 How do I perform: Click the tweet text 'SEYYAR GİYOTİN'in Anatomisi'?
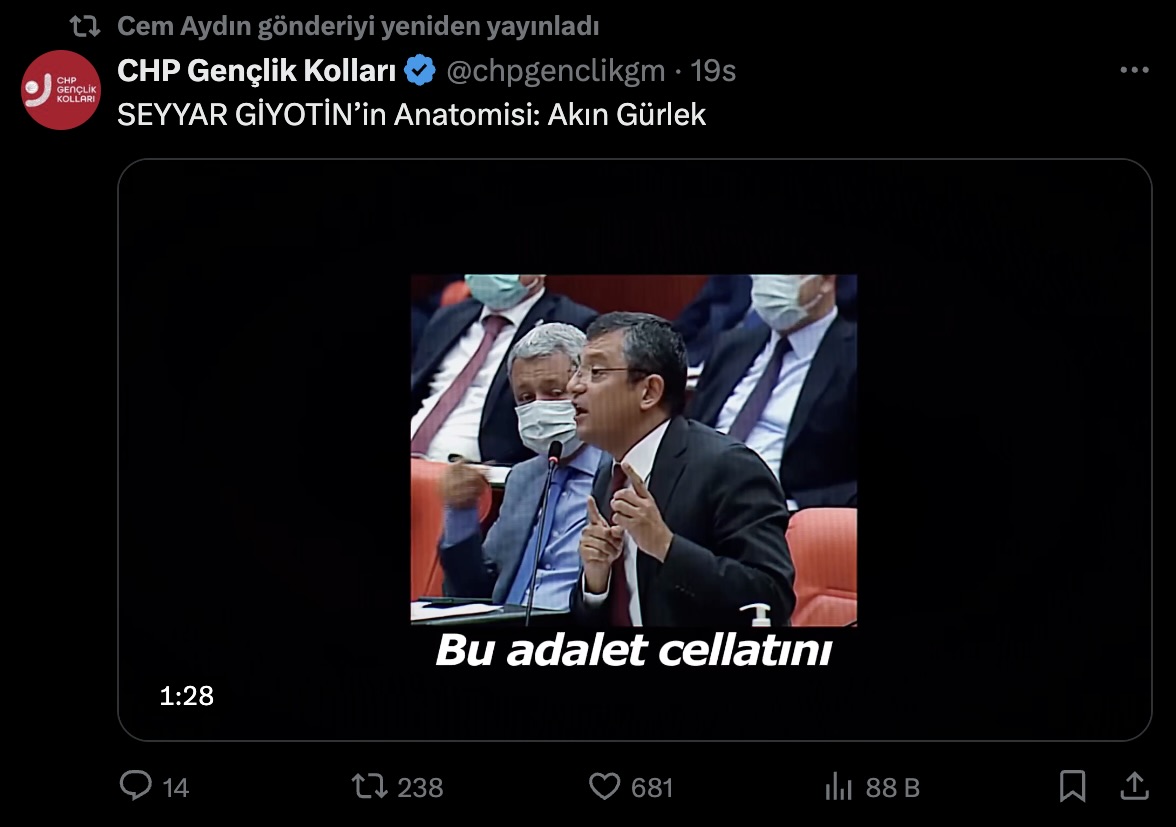point(327,115)
